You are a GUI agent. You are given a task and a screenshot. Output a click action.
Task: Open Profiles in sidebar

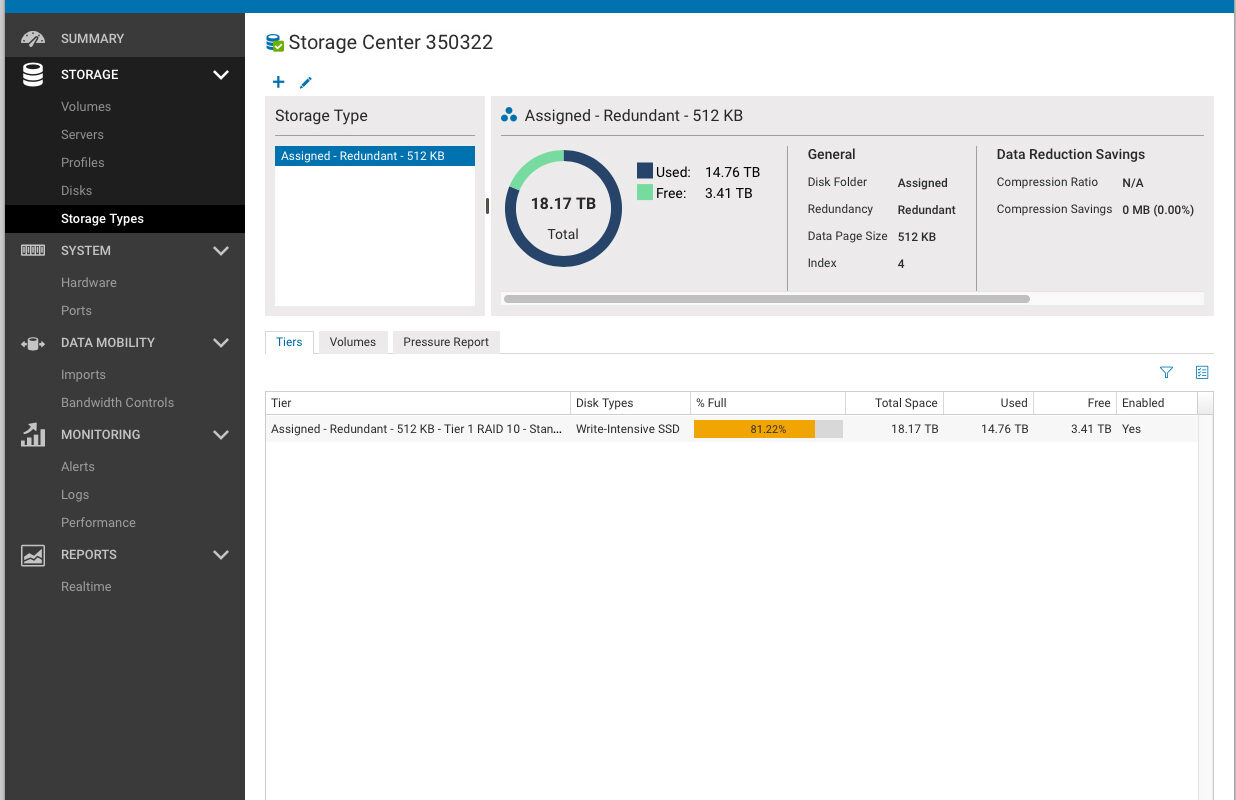[83, 163]
